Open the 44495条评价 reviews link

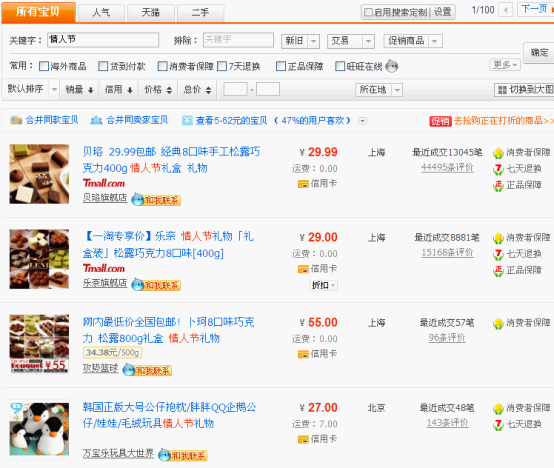point(447,167)
